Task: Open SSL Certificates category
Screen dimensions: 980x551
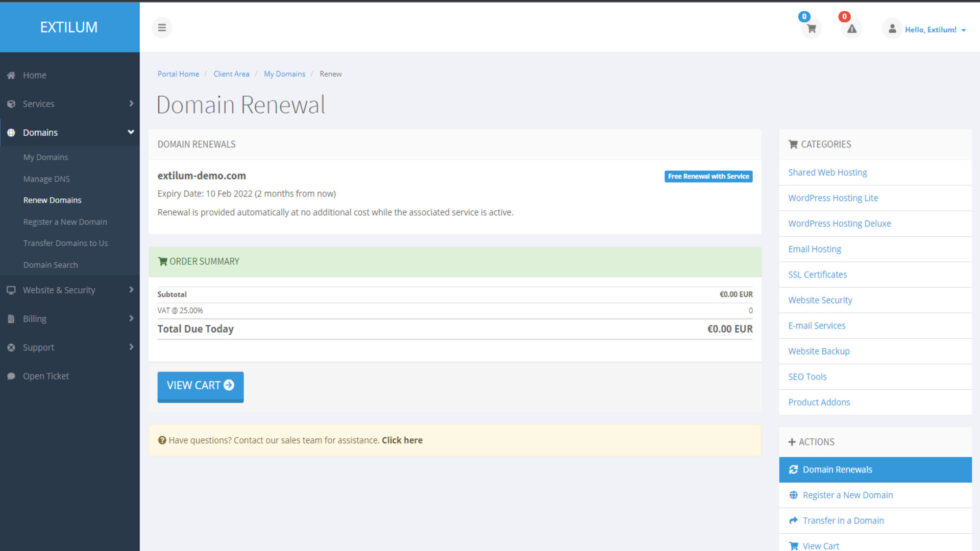Action: 818,274
